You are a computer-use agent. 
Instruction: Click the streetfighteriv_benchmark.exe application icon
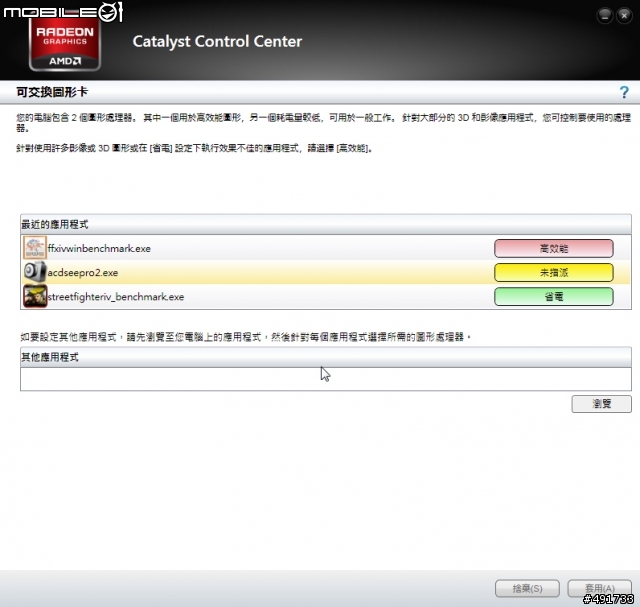(35, 296)
